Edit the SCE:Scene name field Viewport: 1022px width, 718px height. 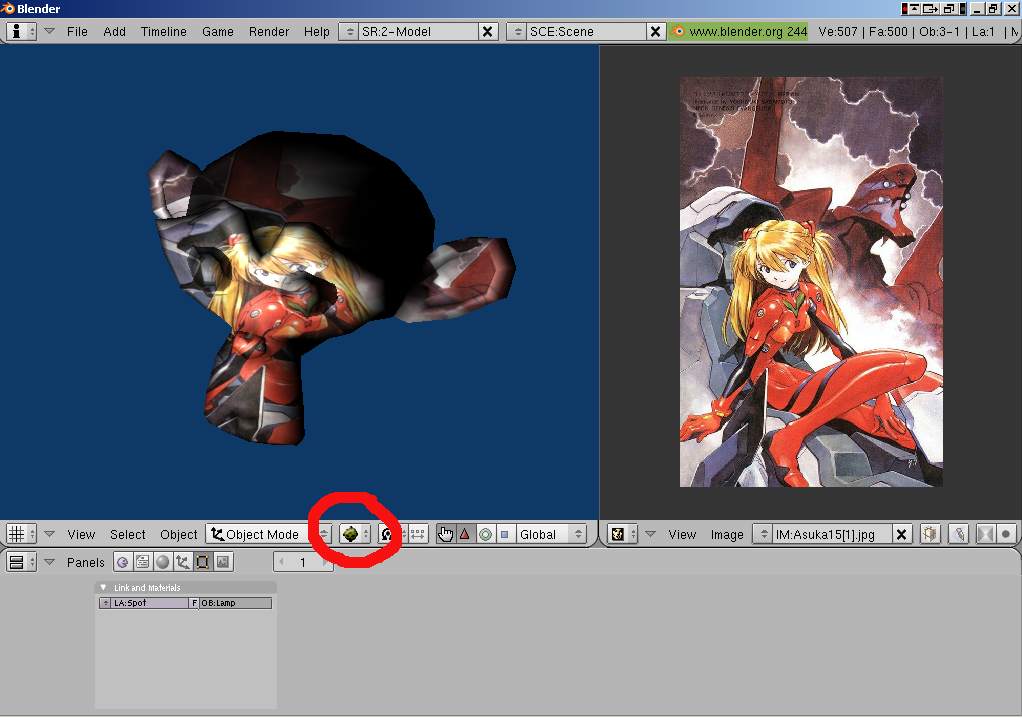pyautogui.click(x=585, y=31)
